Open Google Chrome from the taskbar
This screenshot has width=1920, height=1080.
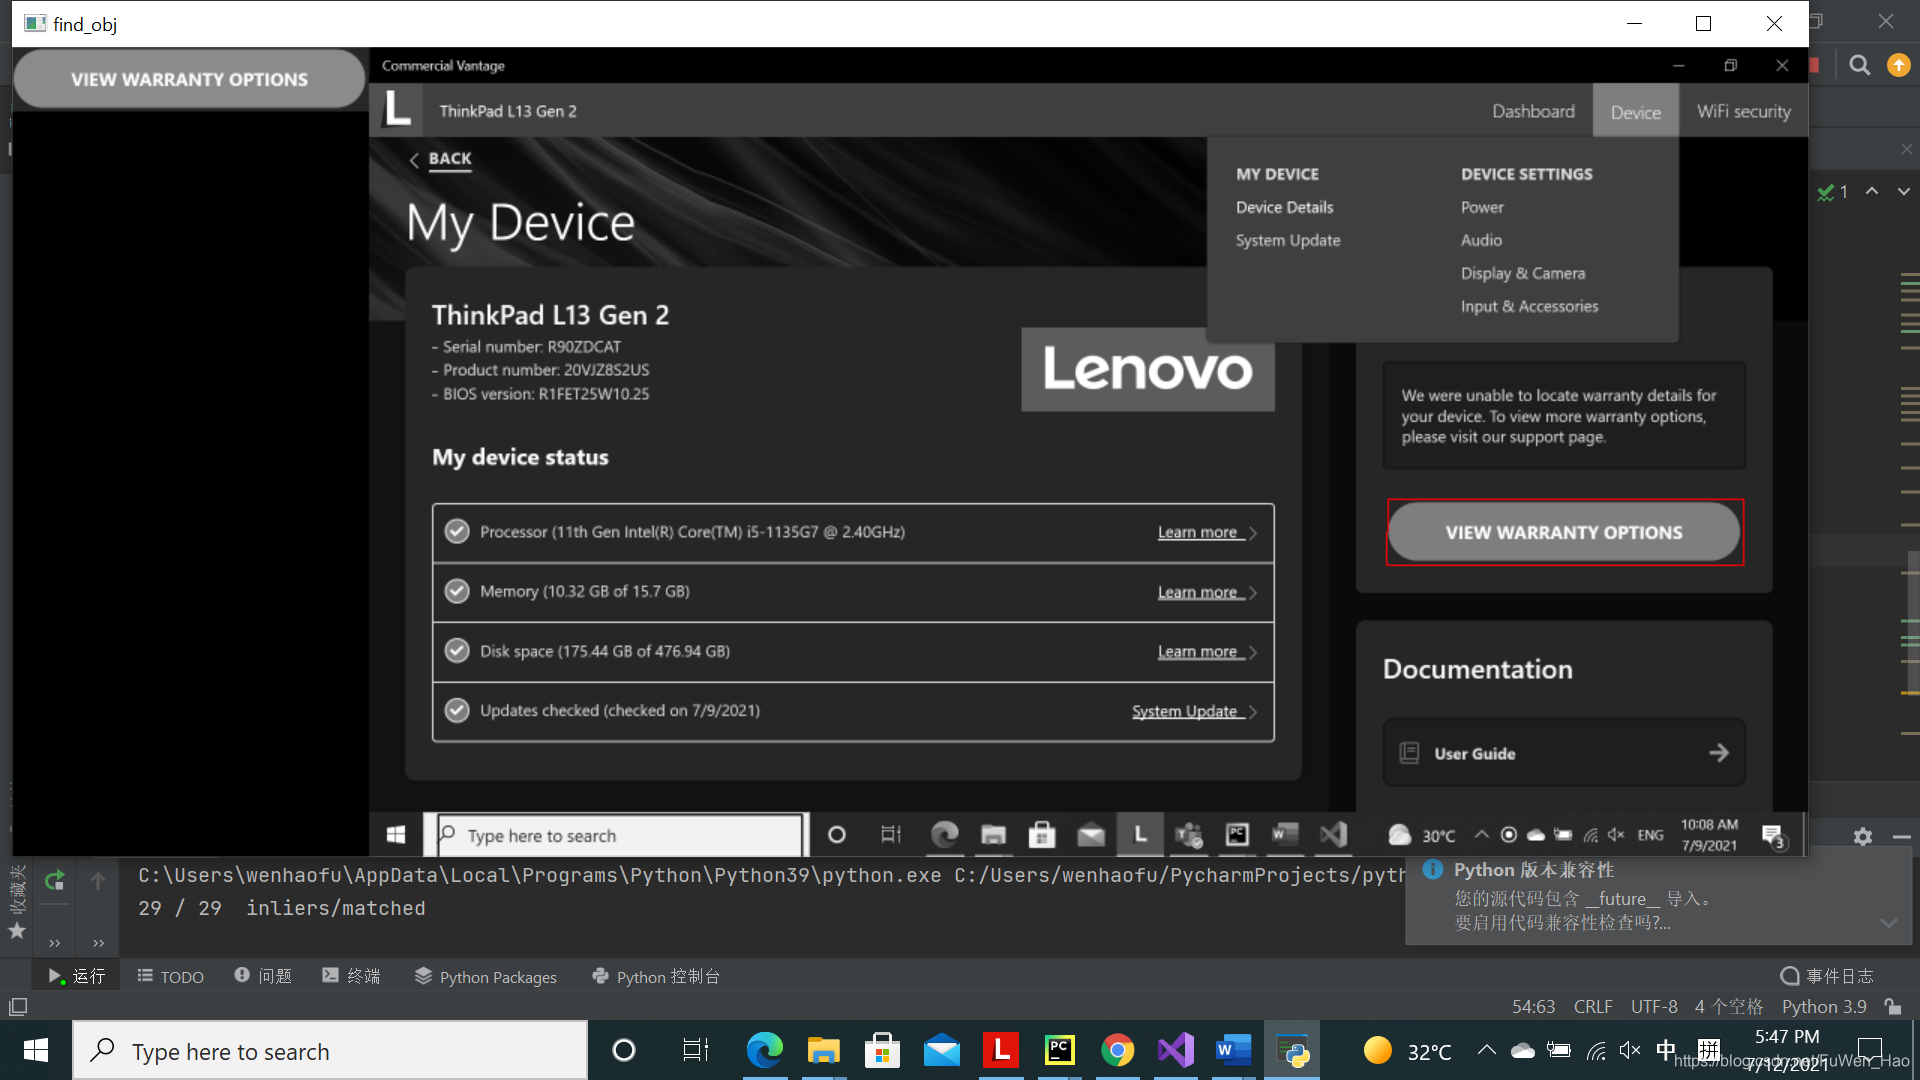1117,1050
